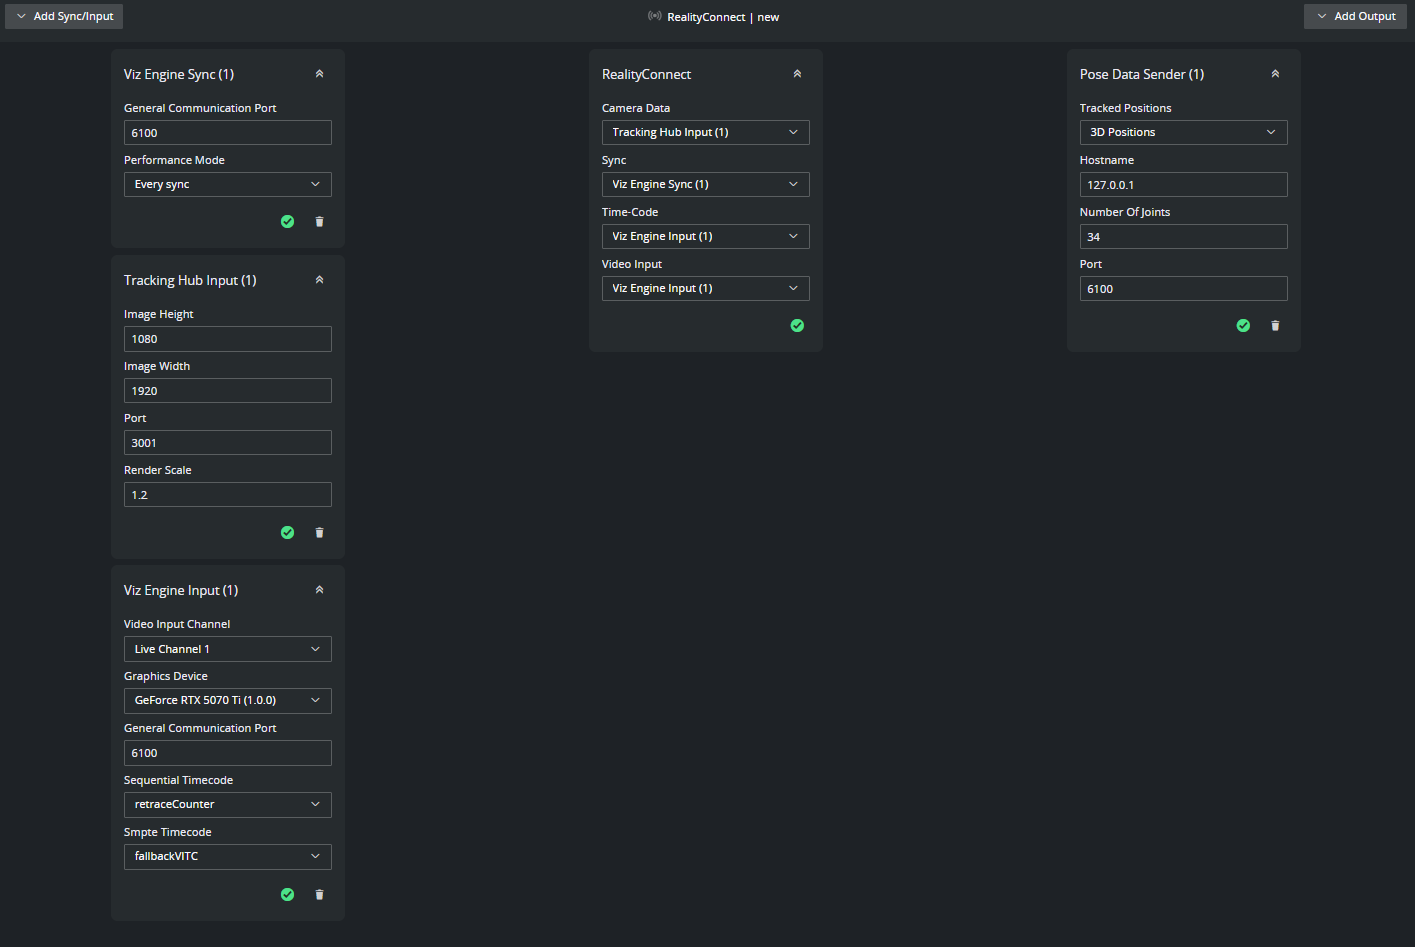Click the Render Scale input field
Image resolution: width=1415 pixels, height=947 pixels.
point(227,495)
